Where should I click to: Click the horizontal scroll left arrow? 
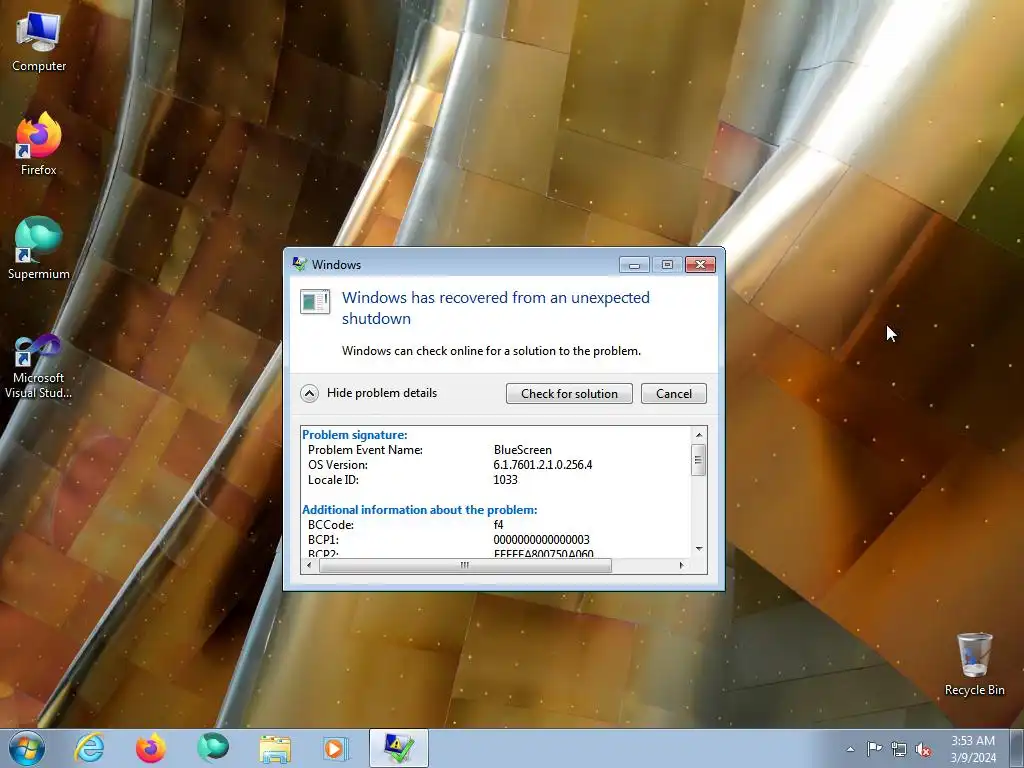pyautogui.click(x=310, y=566)
